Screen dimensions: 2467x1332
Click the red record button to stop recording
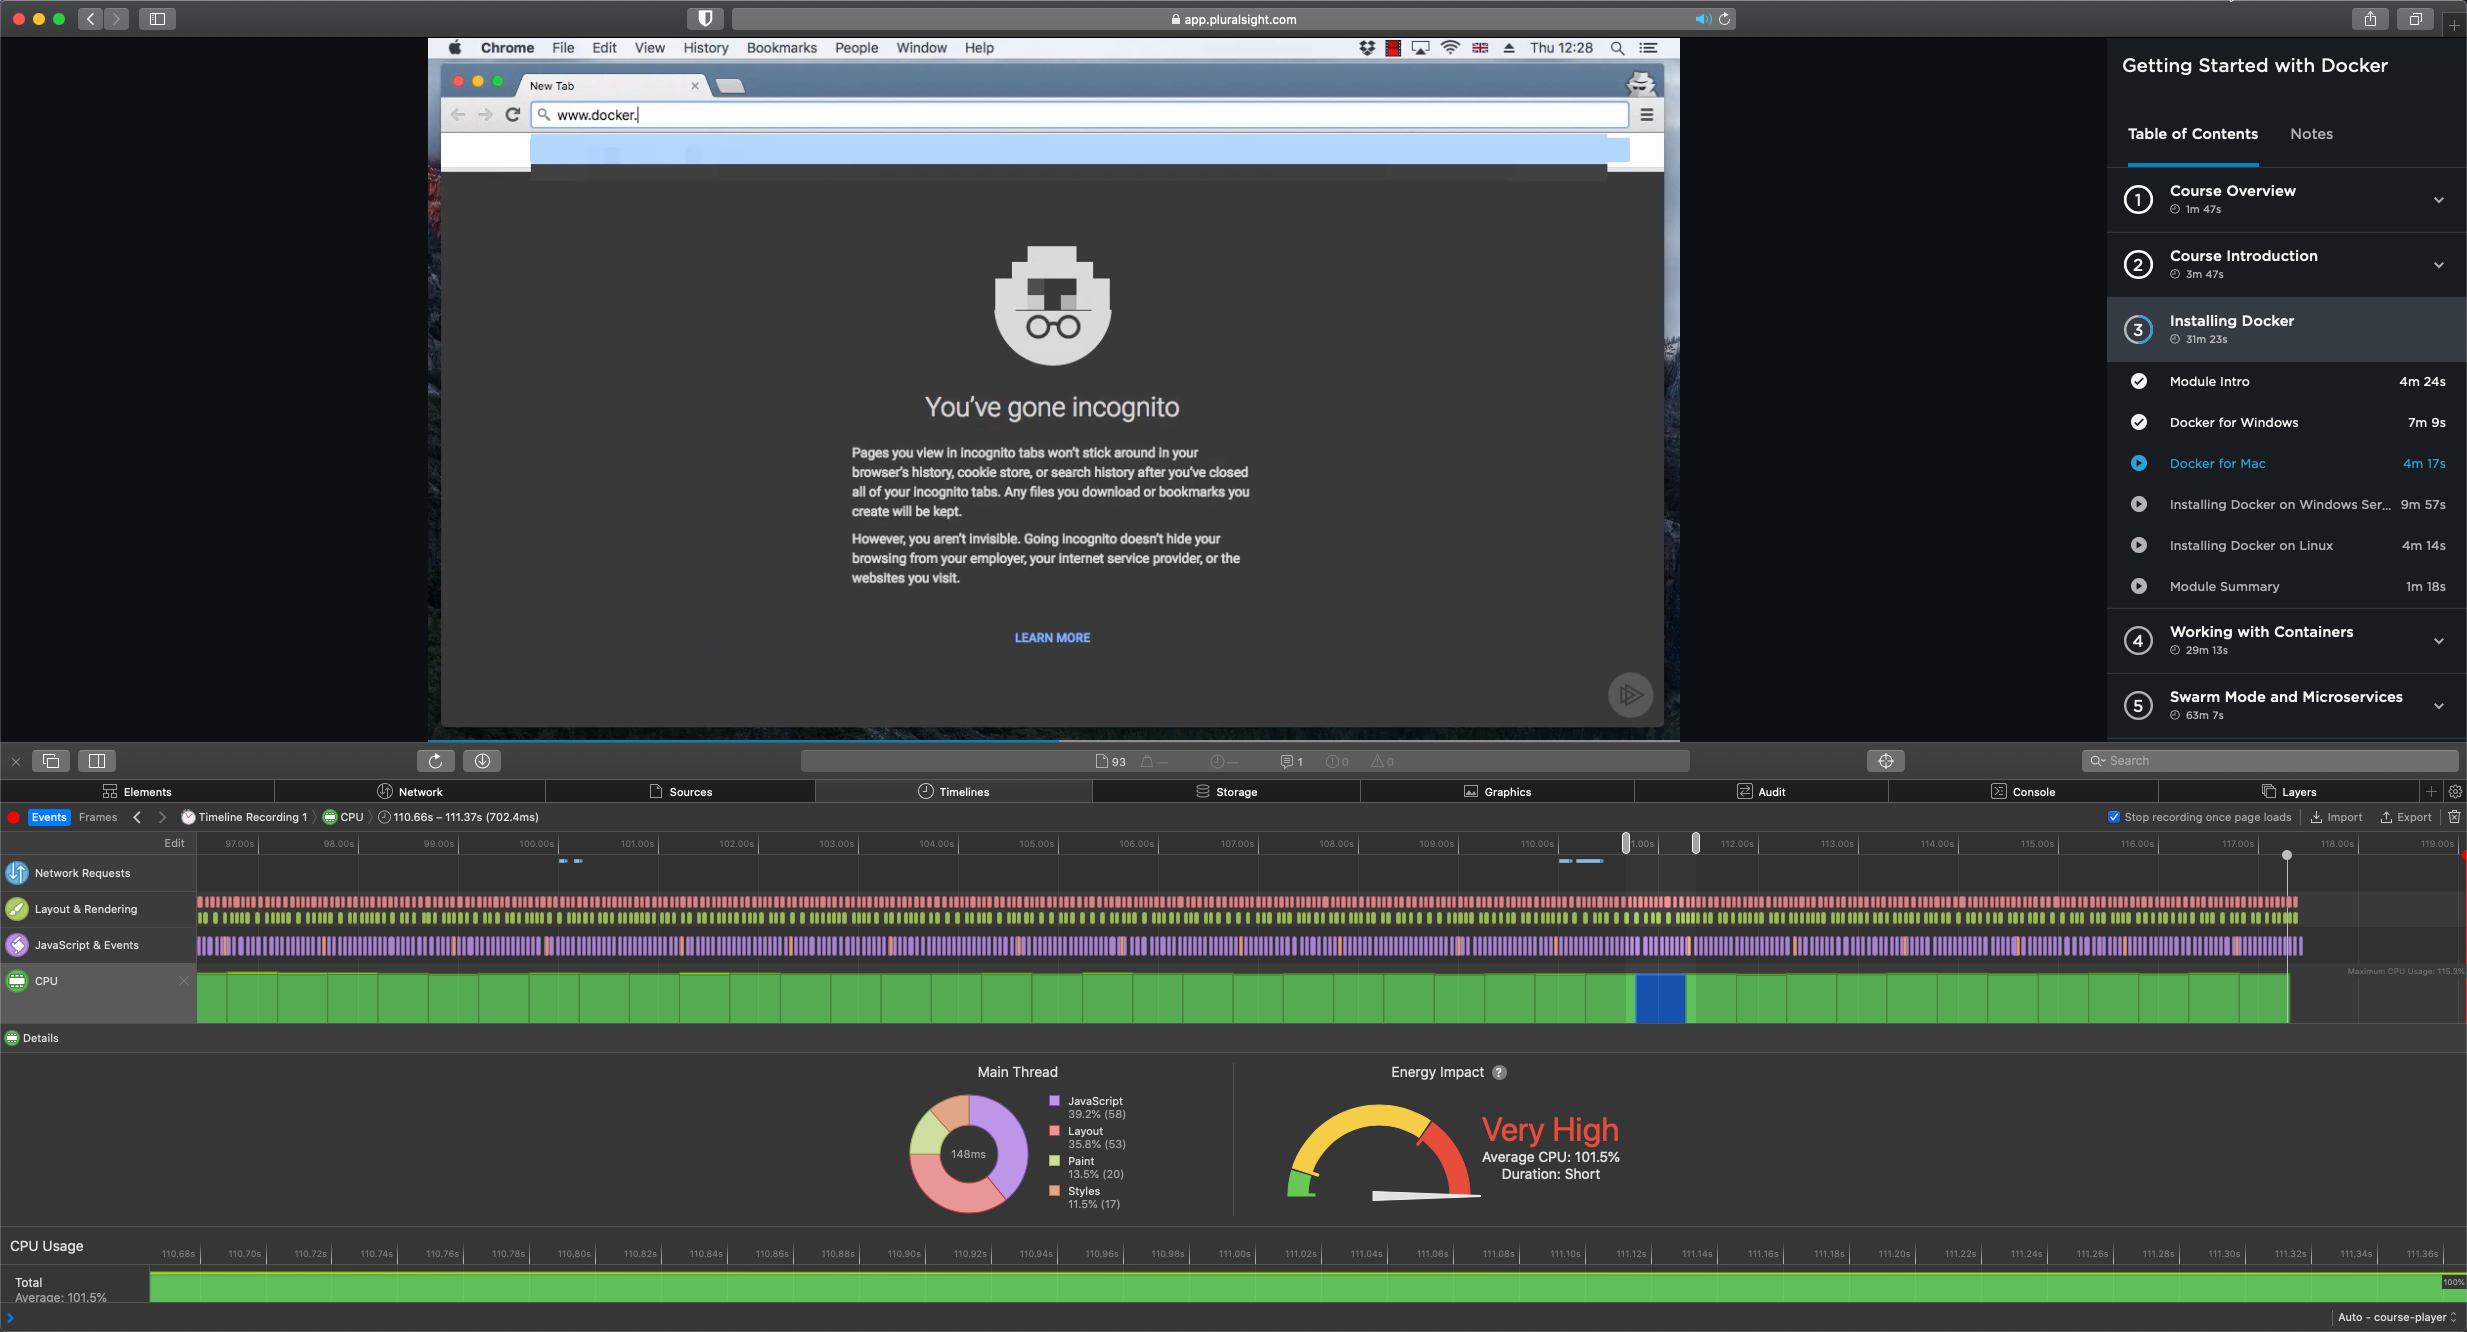(13, 817)
